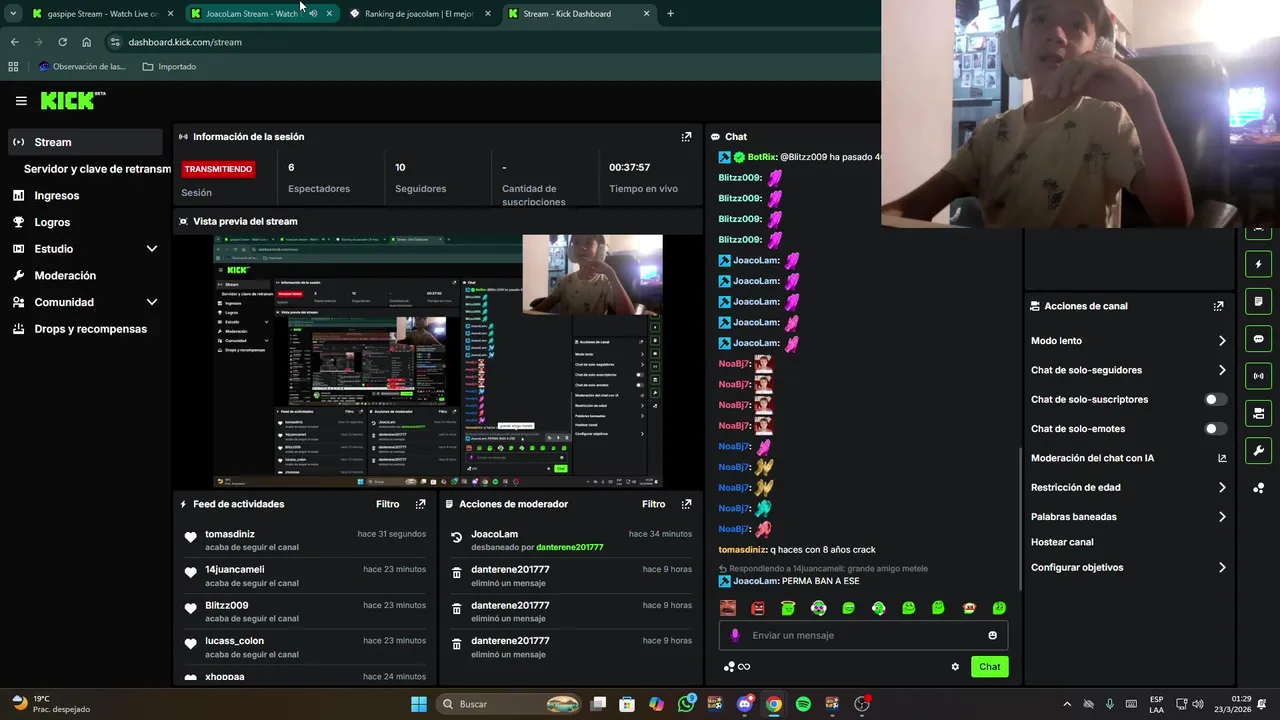Click the stream preview thumbnail
The height and width of the screenshot is (720, 1280).
coord(438,361)
